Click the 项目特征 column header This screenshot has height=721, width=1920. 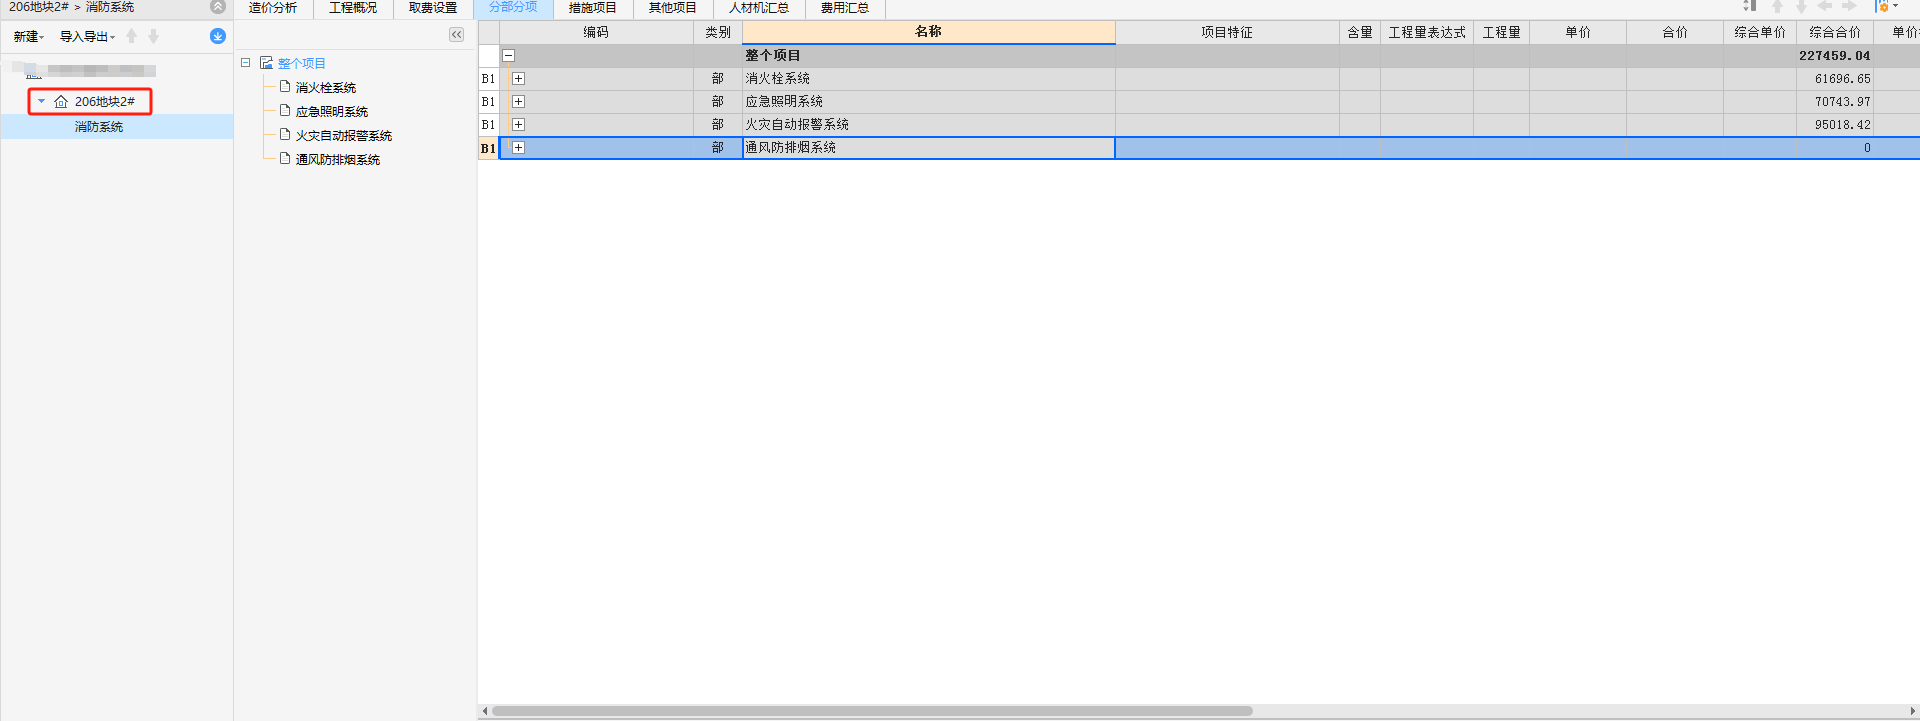click(x=1227, y=32)
